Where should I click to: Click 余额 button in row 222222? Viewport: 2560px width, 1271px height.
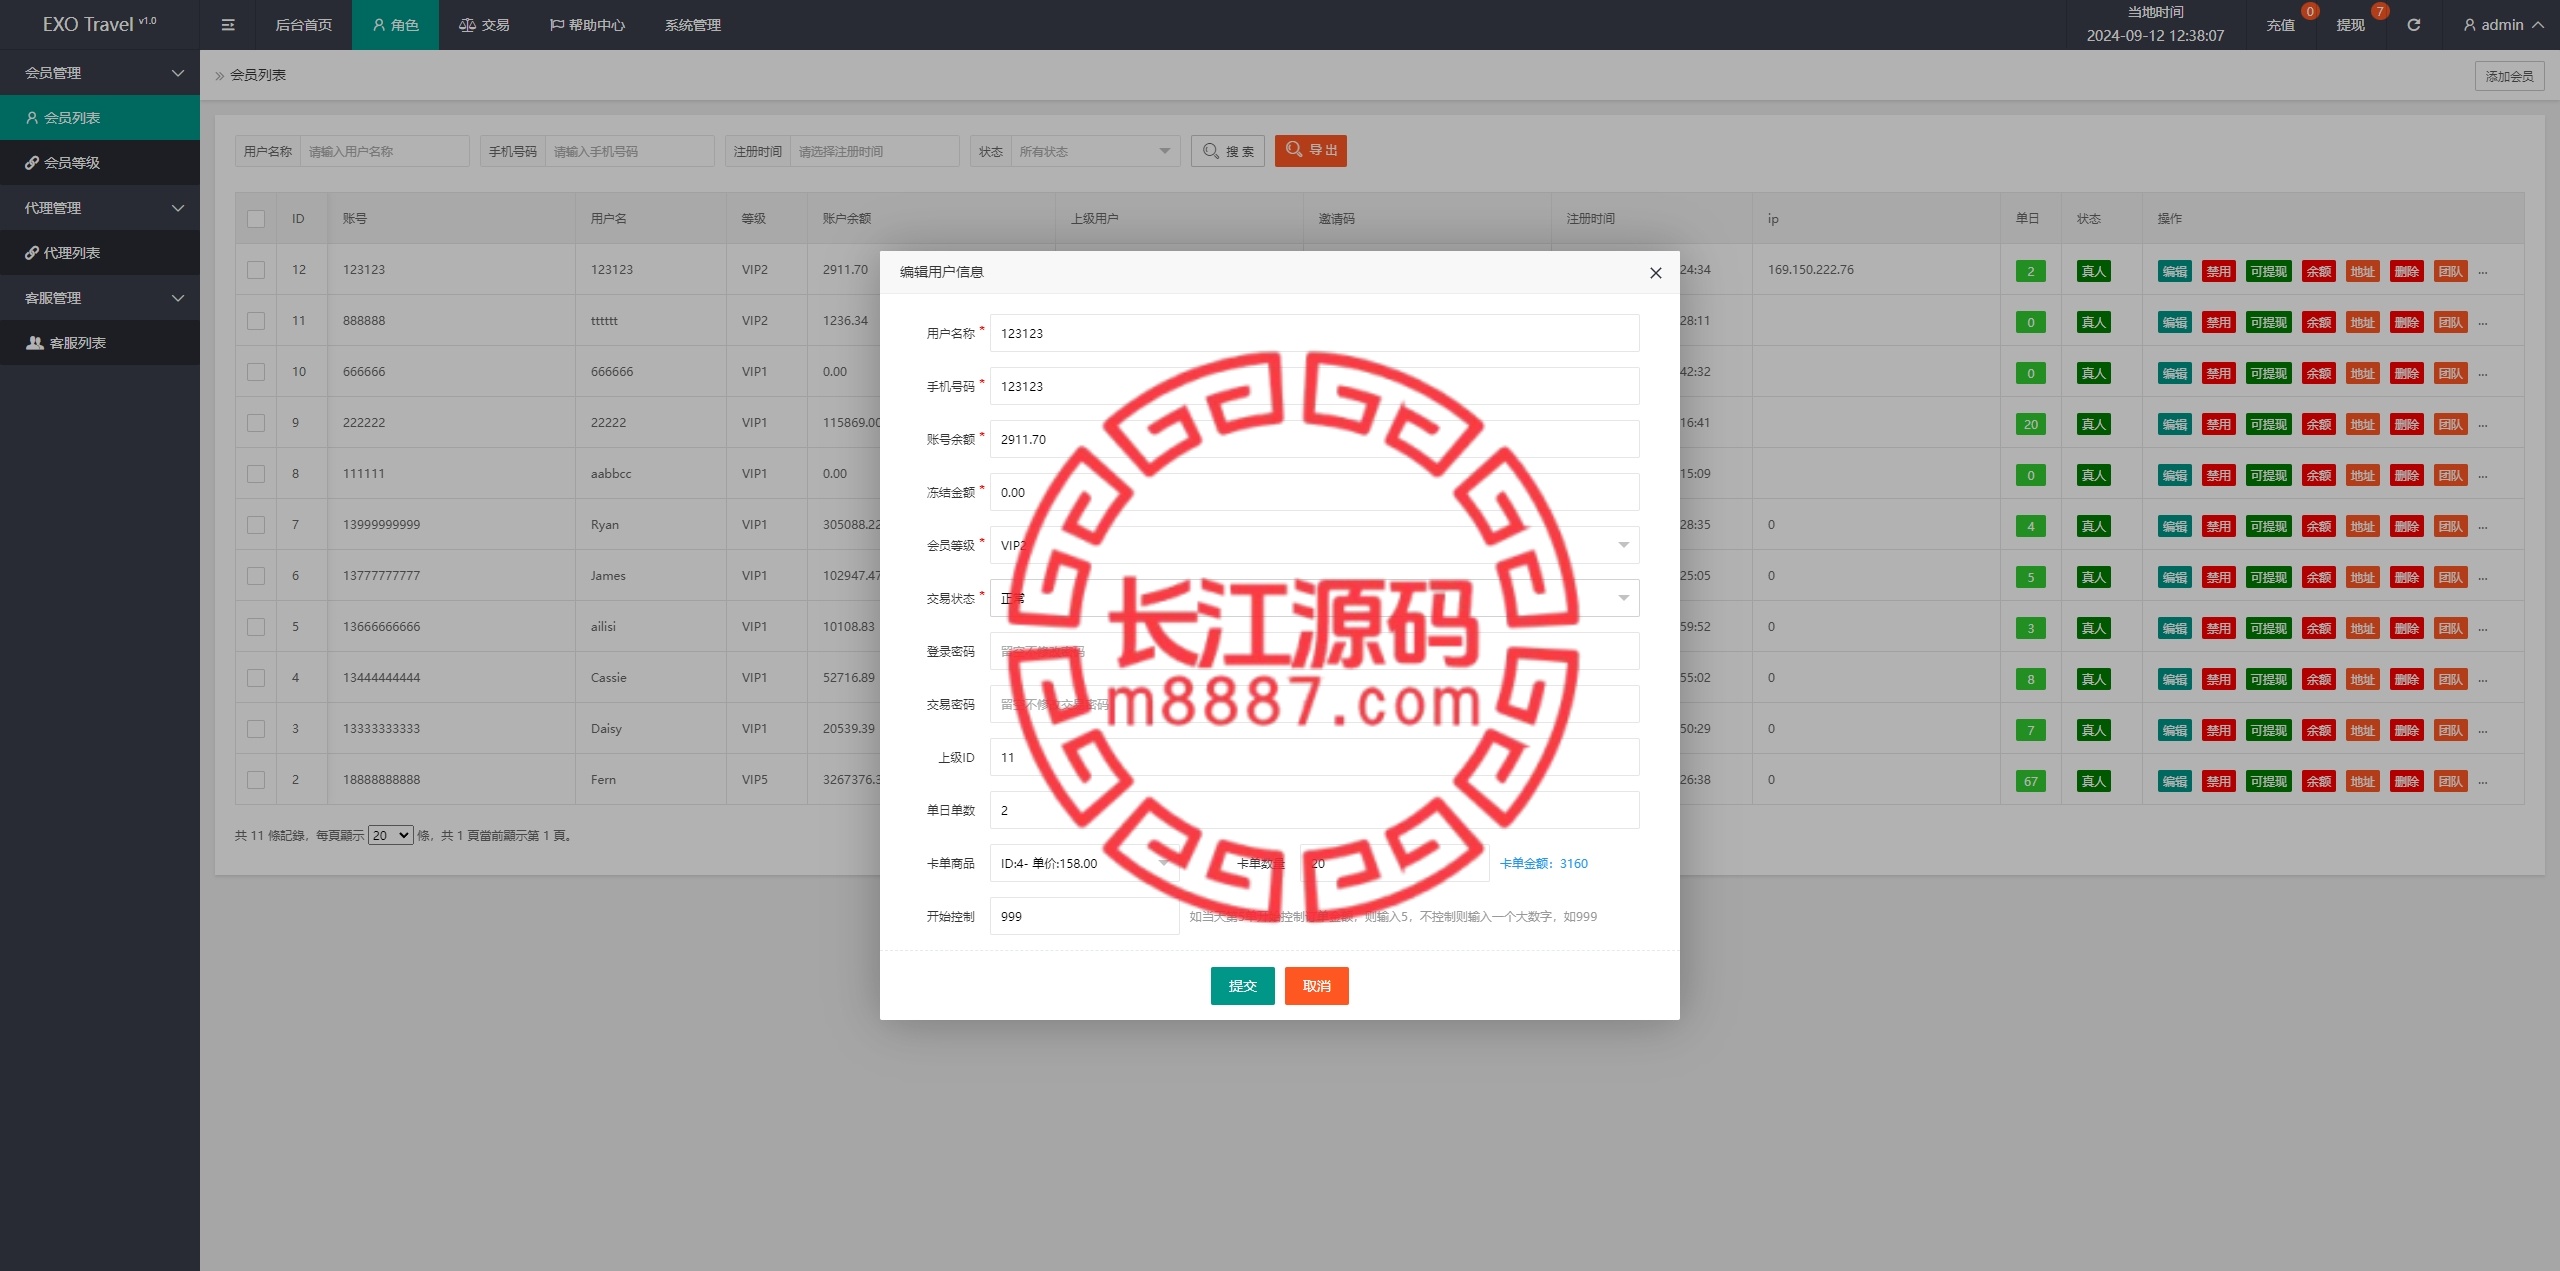(x=2318, y=424)
